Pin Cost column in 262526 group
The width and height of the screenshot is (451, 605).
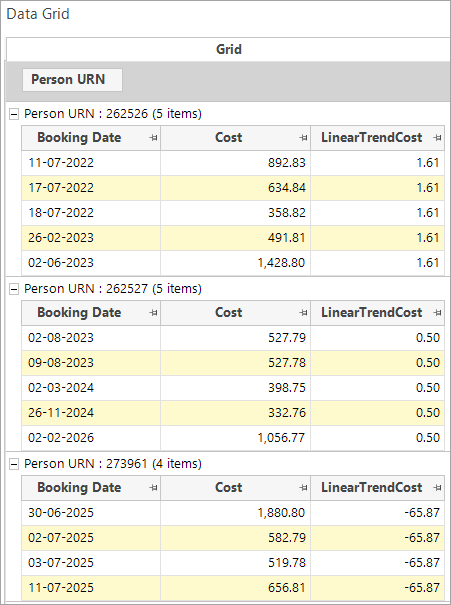[x=304, y=138]
